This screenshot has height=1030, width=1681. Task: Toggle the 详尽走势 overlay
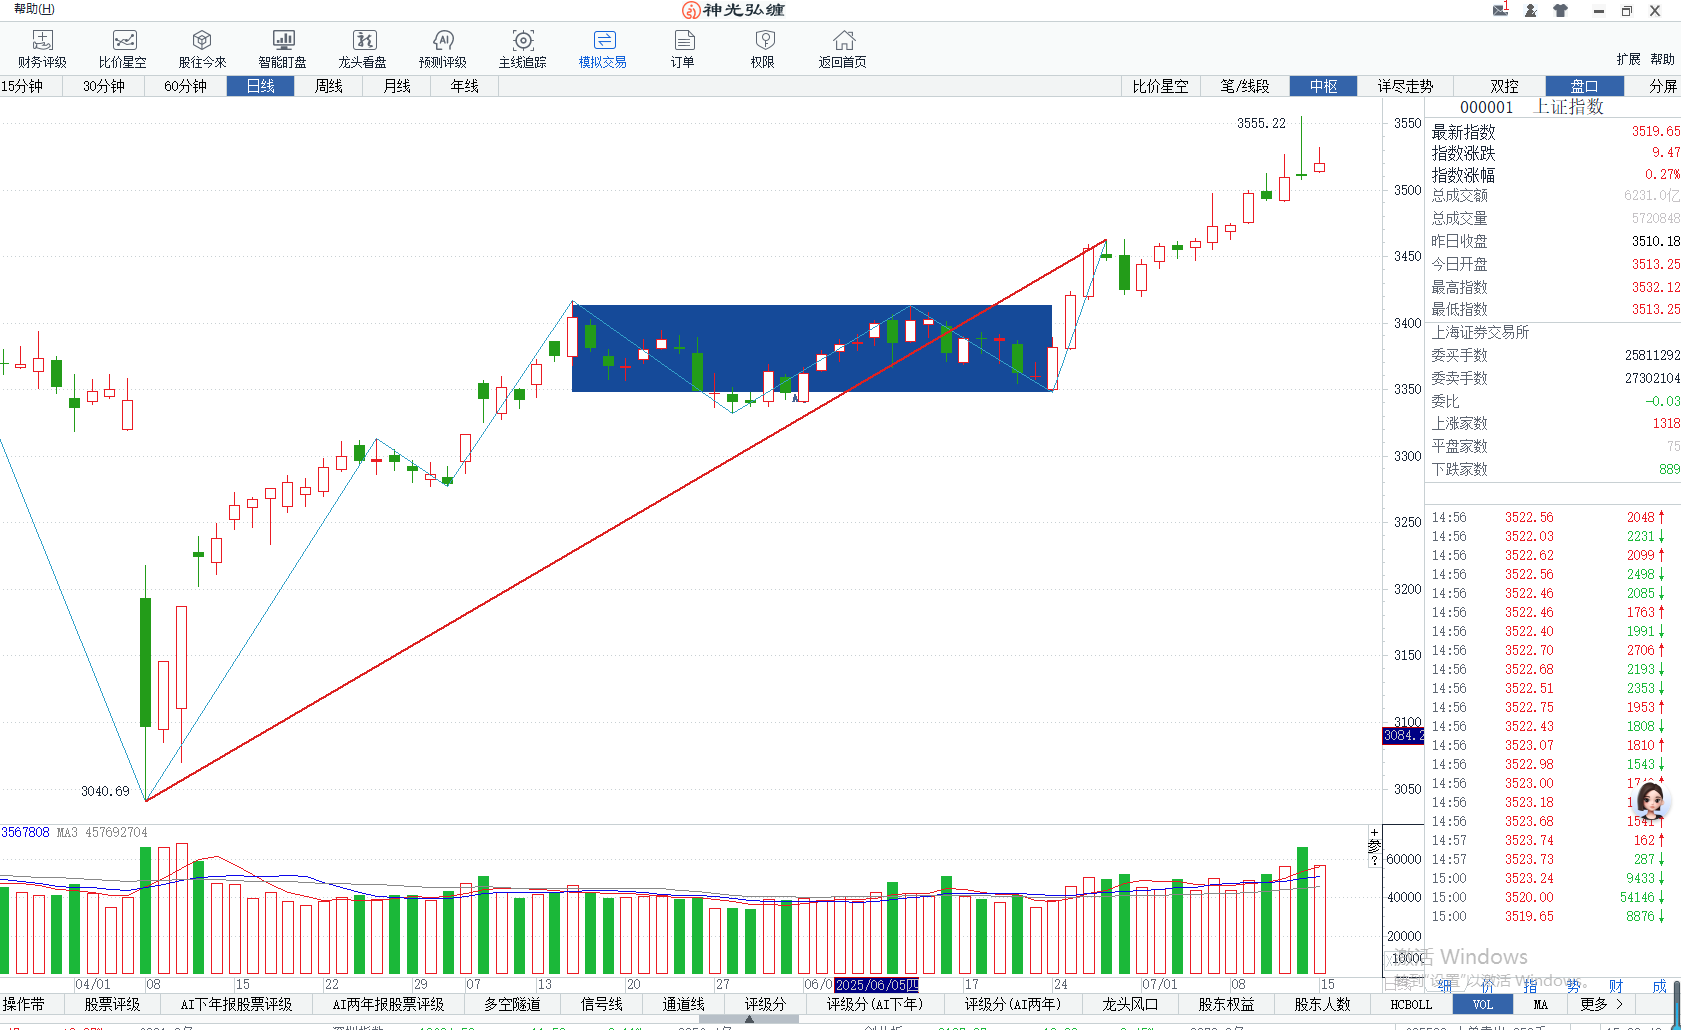1405,86
